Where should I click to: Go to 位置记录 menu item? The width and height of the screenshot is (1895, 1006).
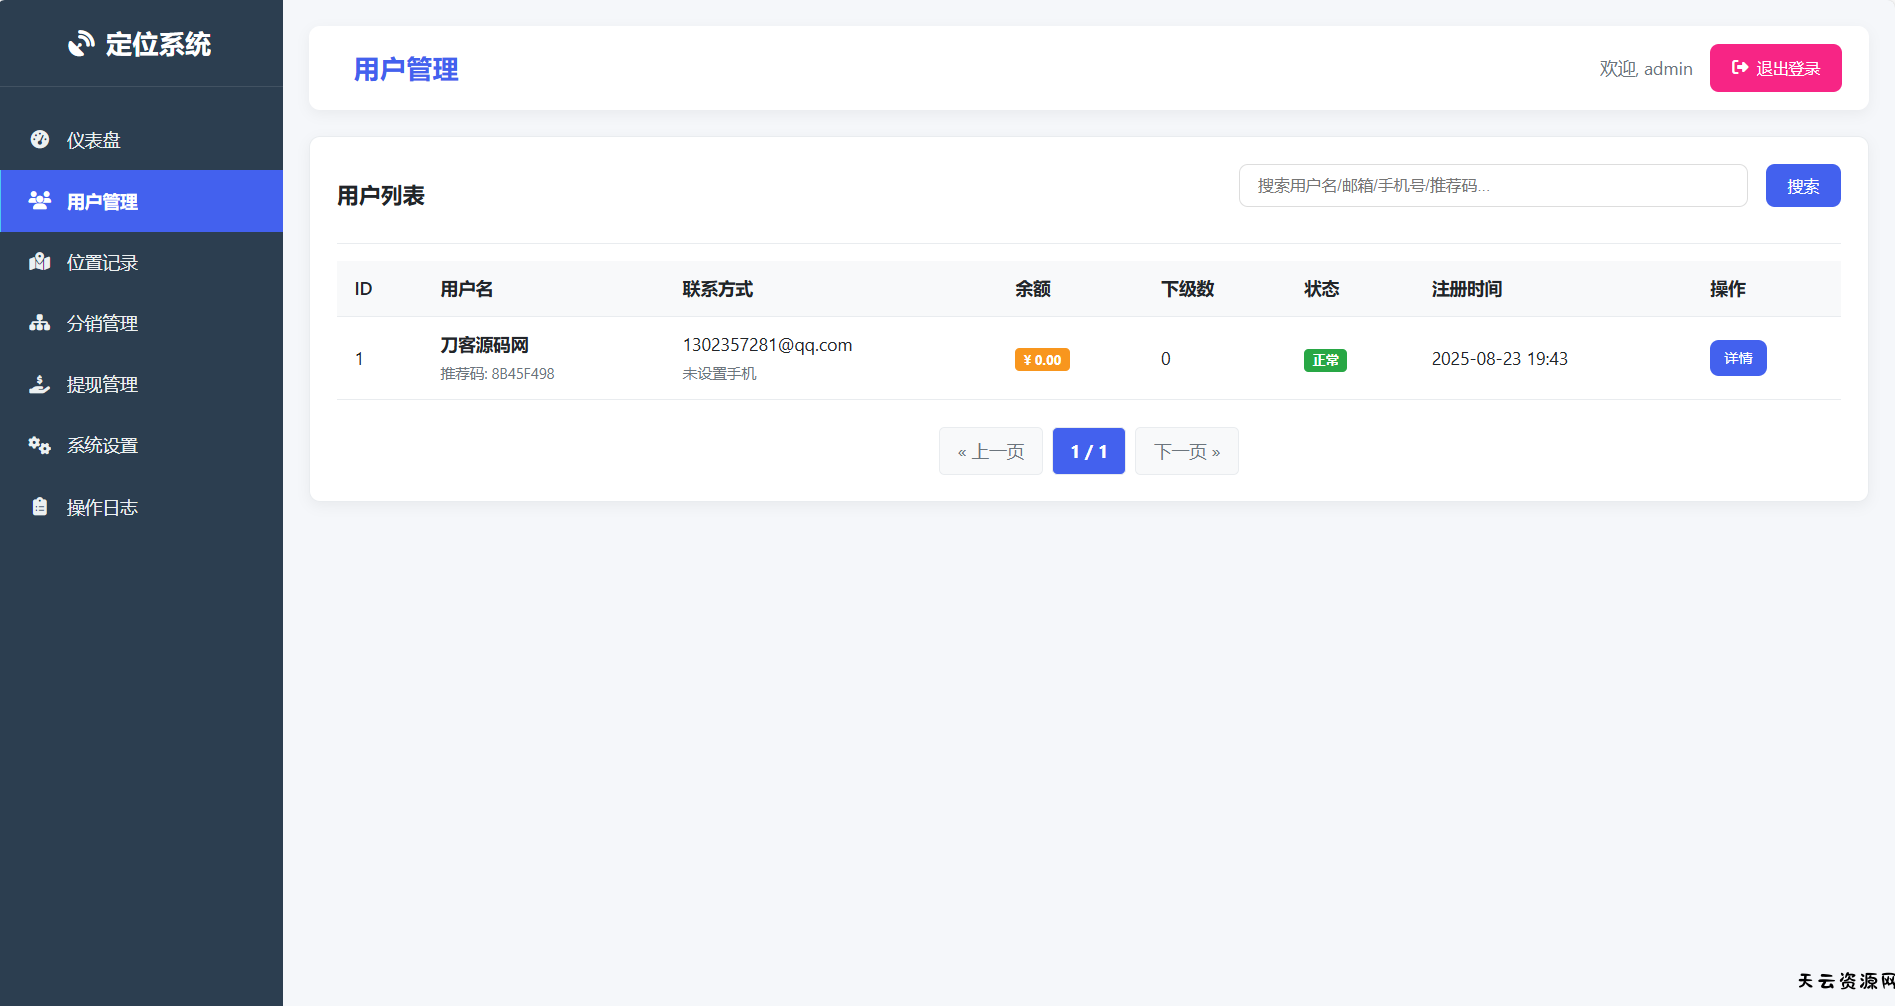(x=102, y=263)
